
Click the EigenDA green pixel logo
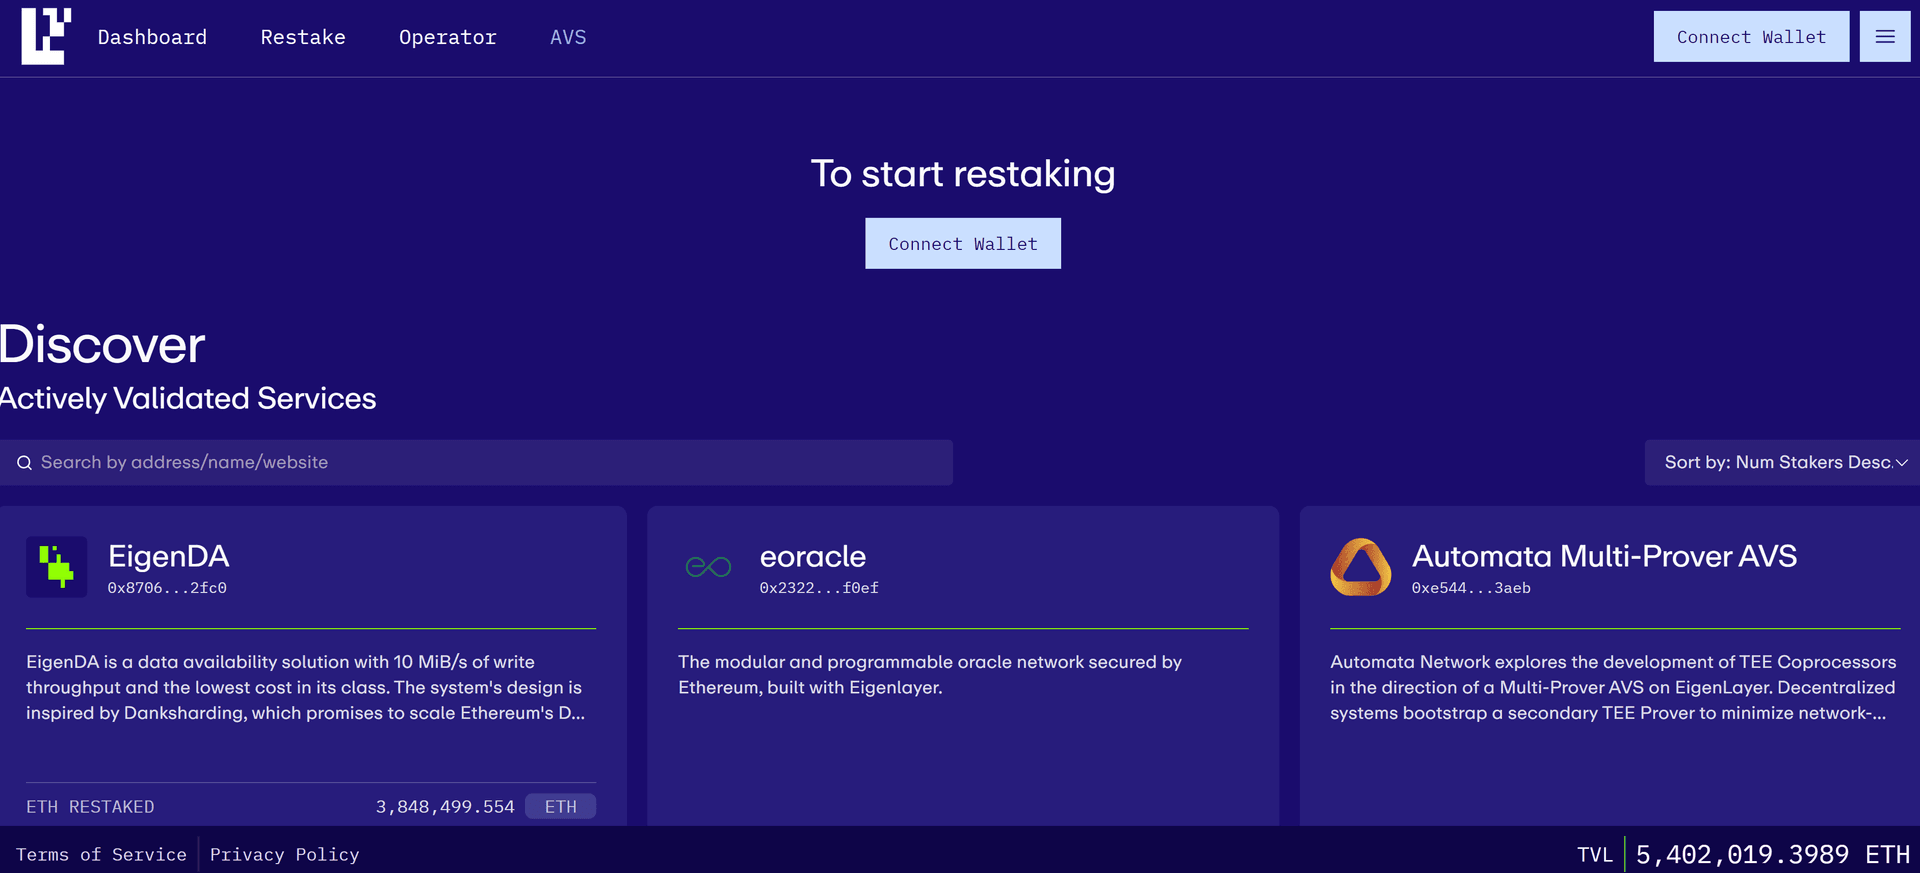[x=57, y=567]
